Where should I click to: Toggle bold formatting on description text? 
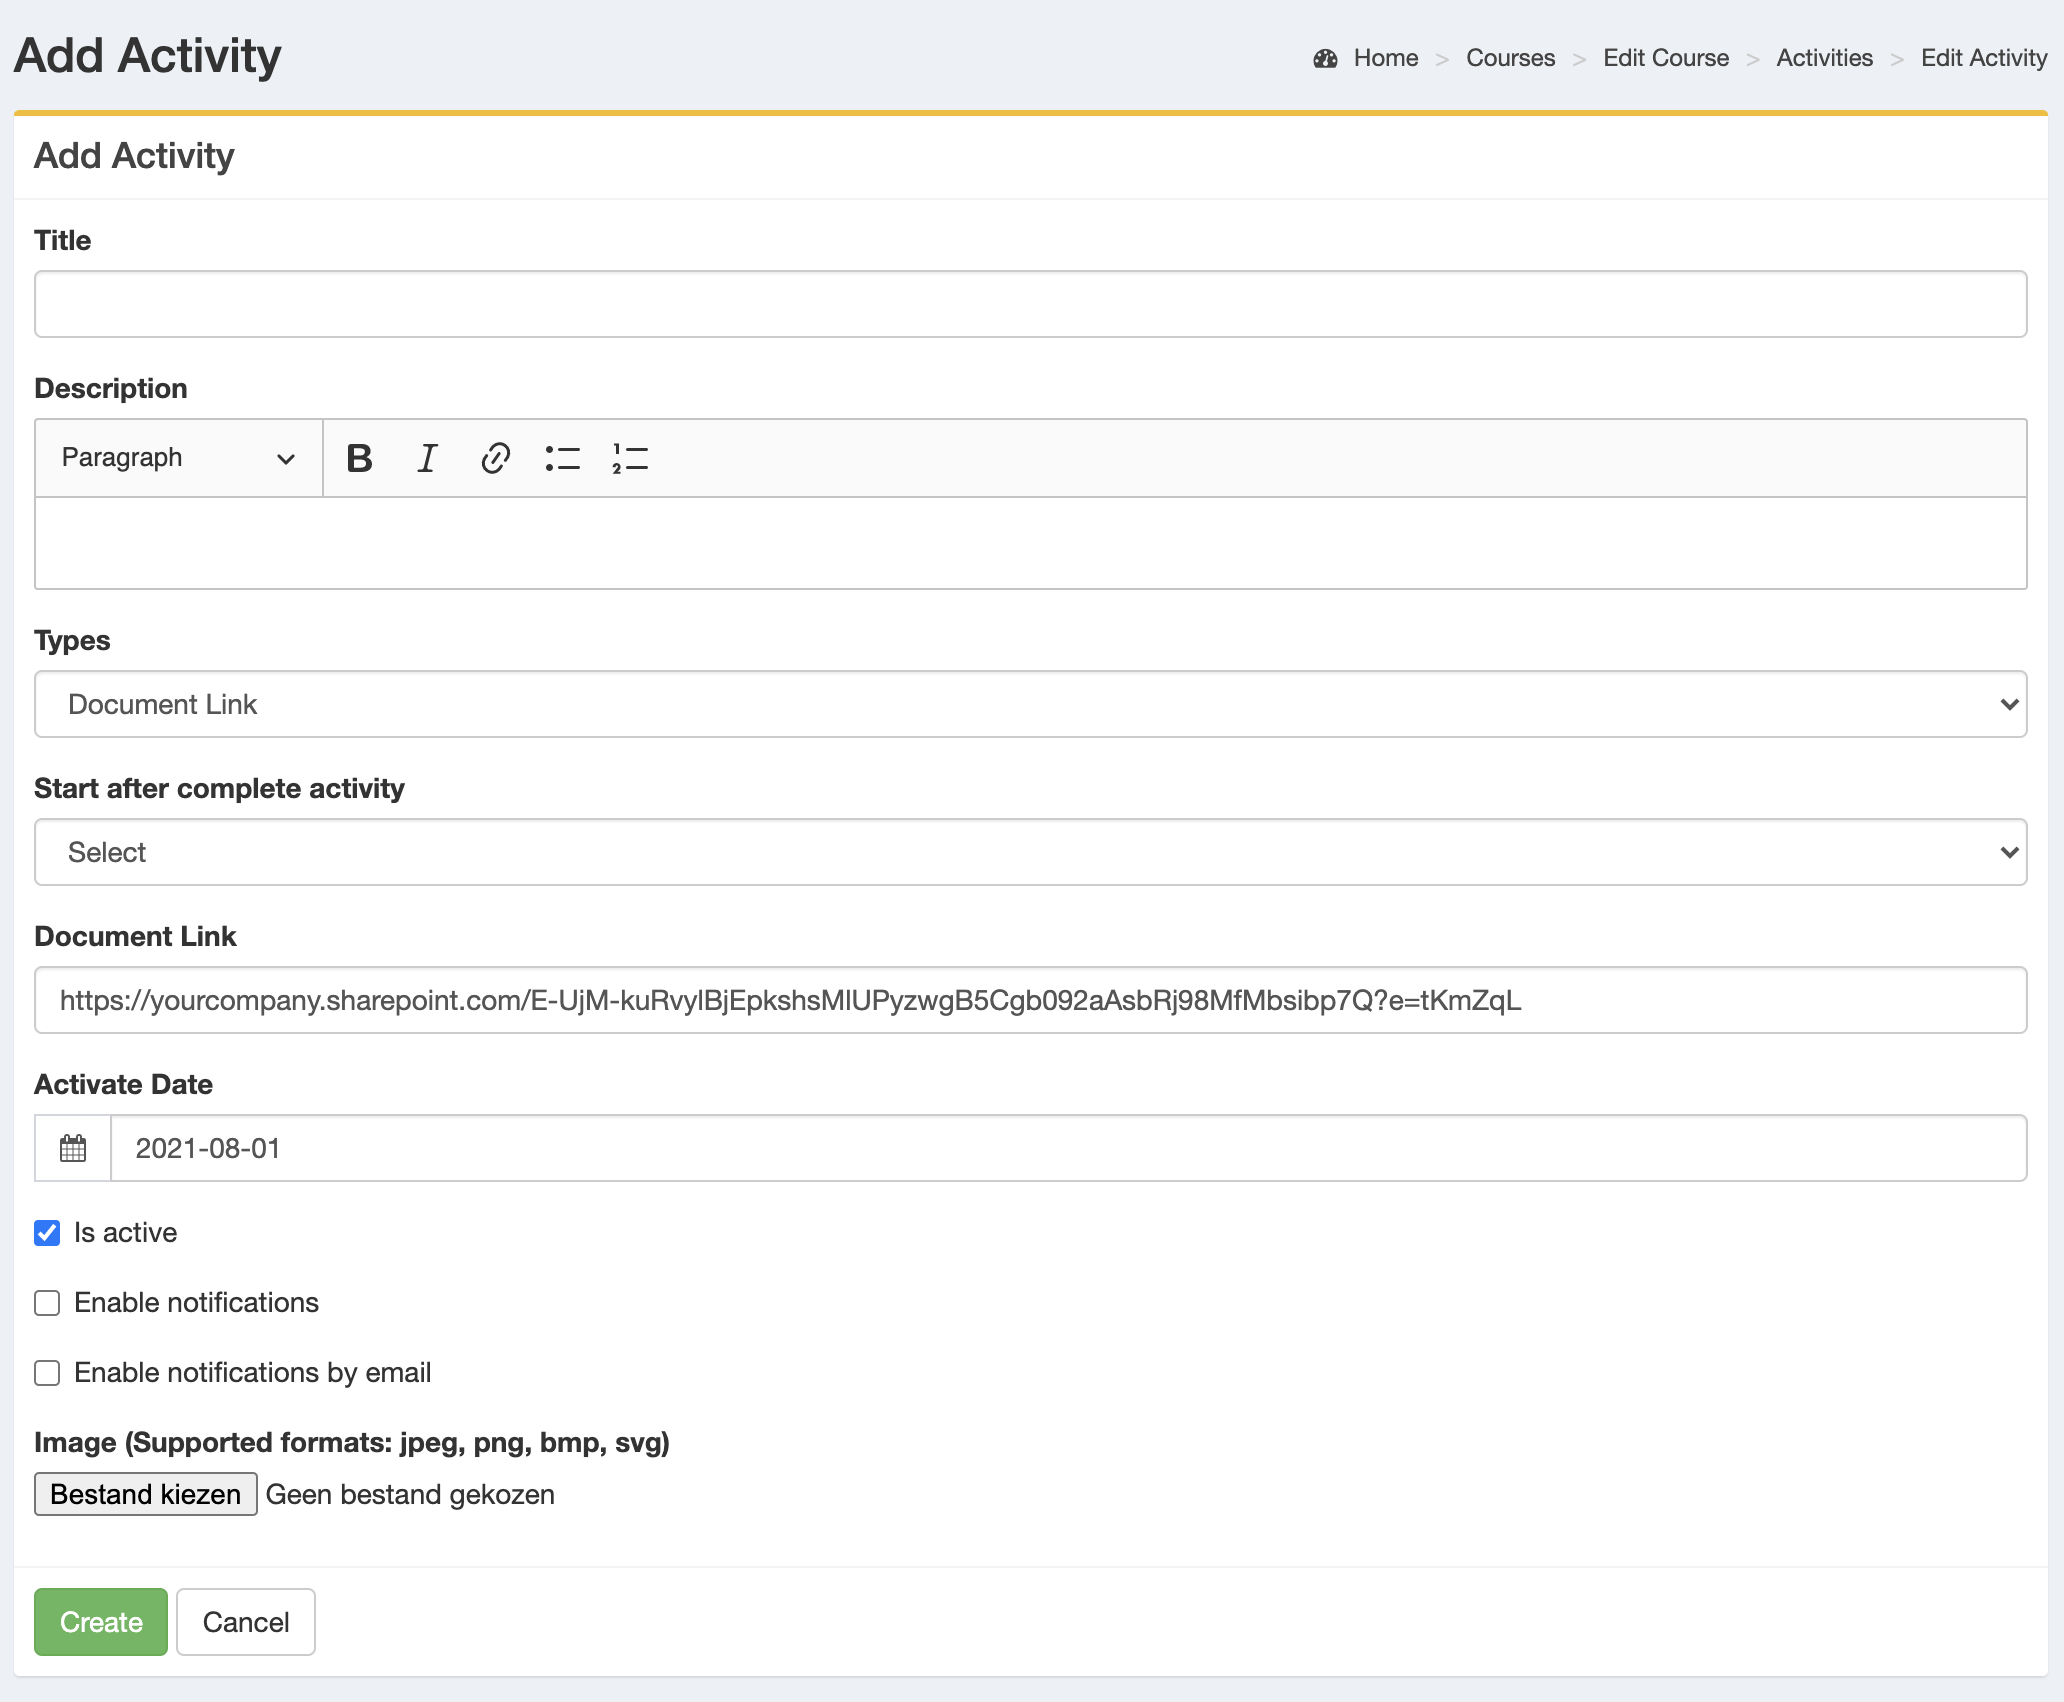360,456
